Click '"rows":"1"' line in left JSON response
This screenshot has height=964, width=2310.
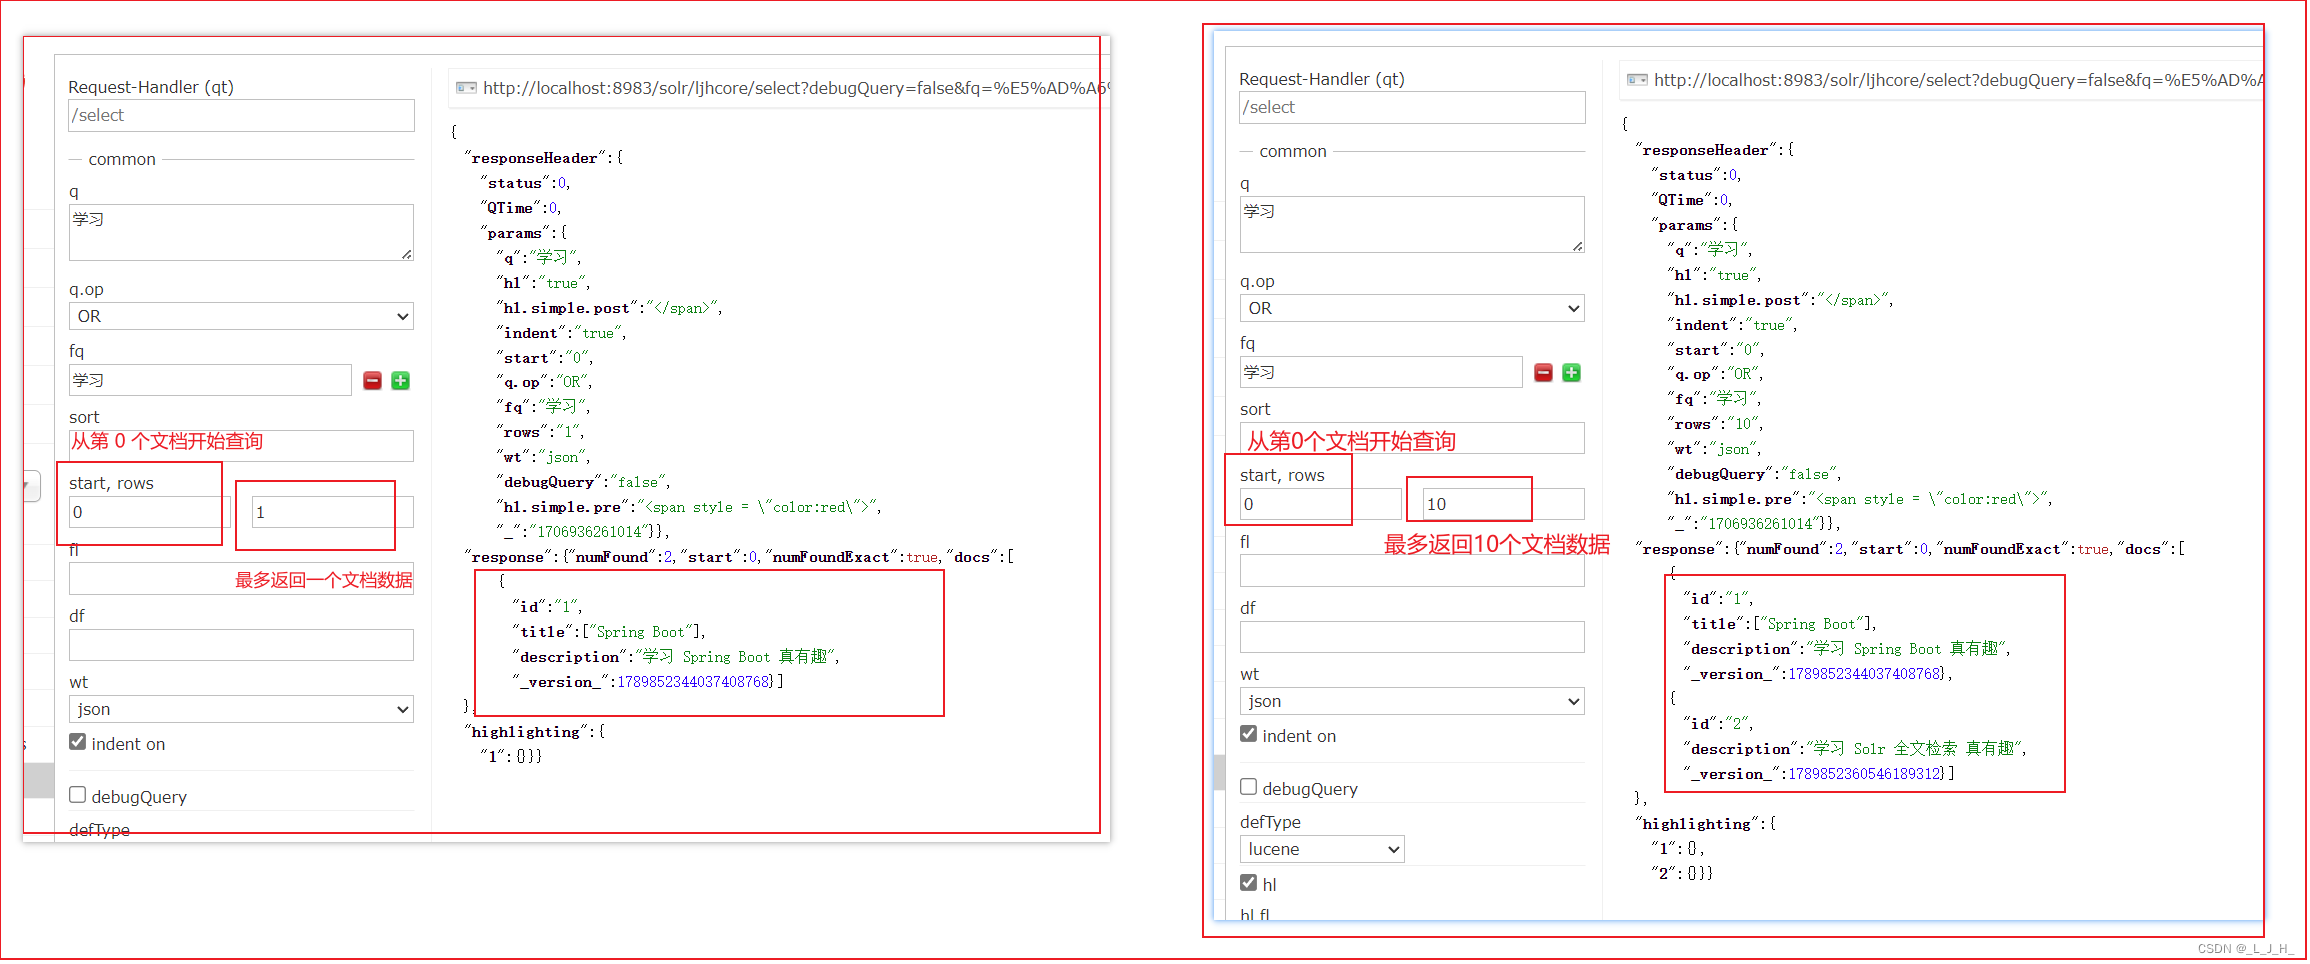541,432
